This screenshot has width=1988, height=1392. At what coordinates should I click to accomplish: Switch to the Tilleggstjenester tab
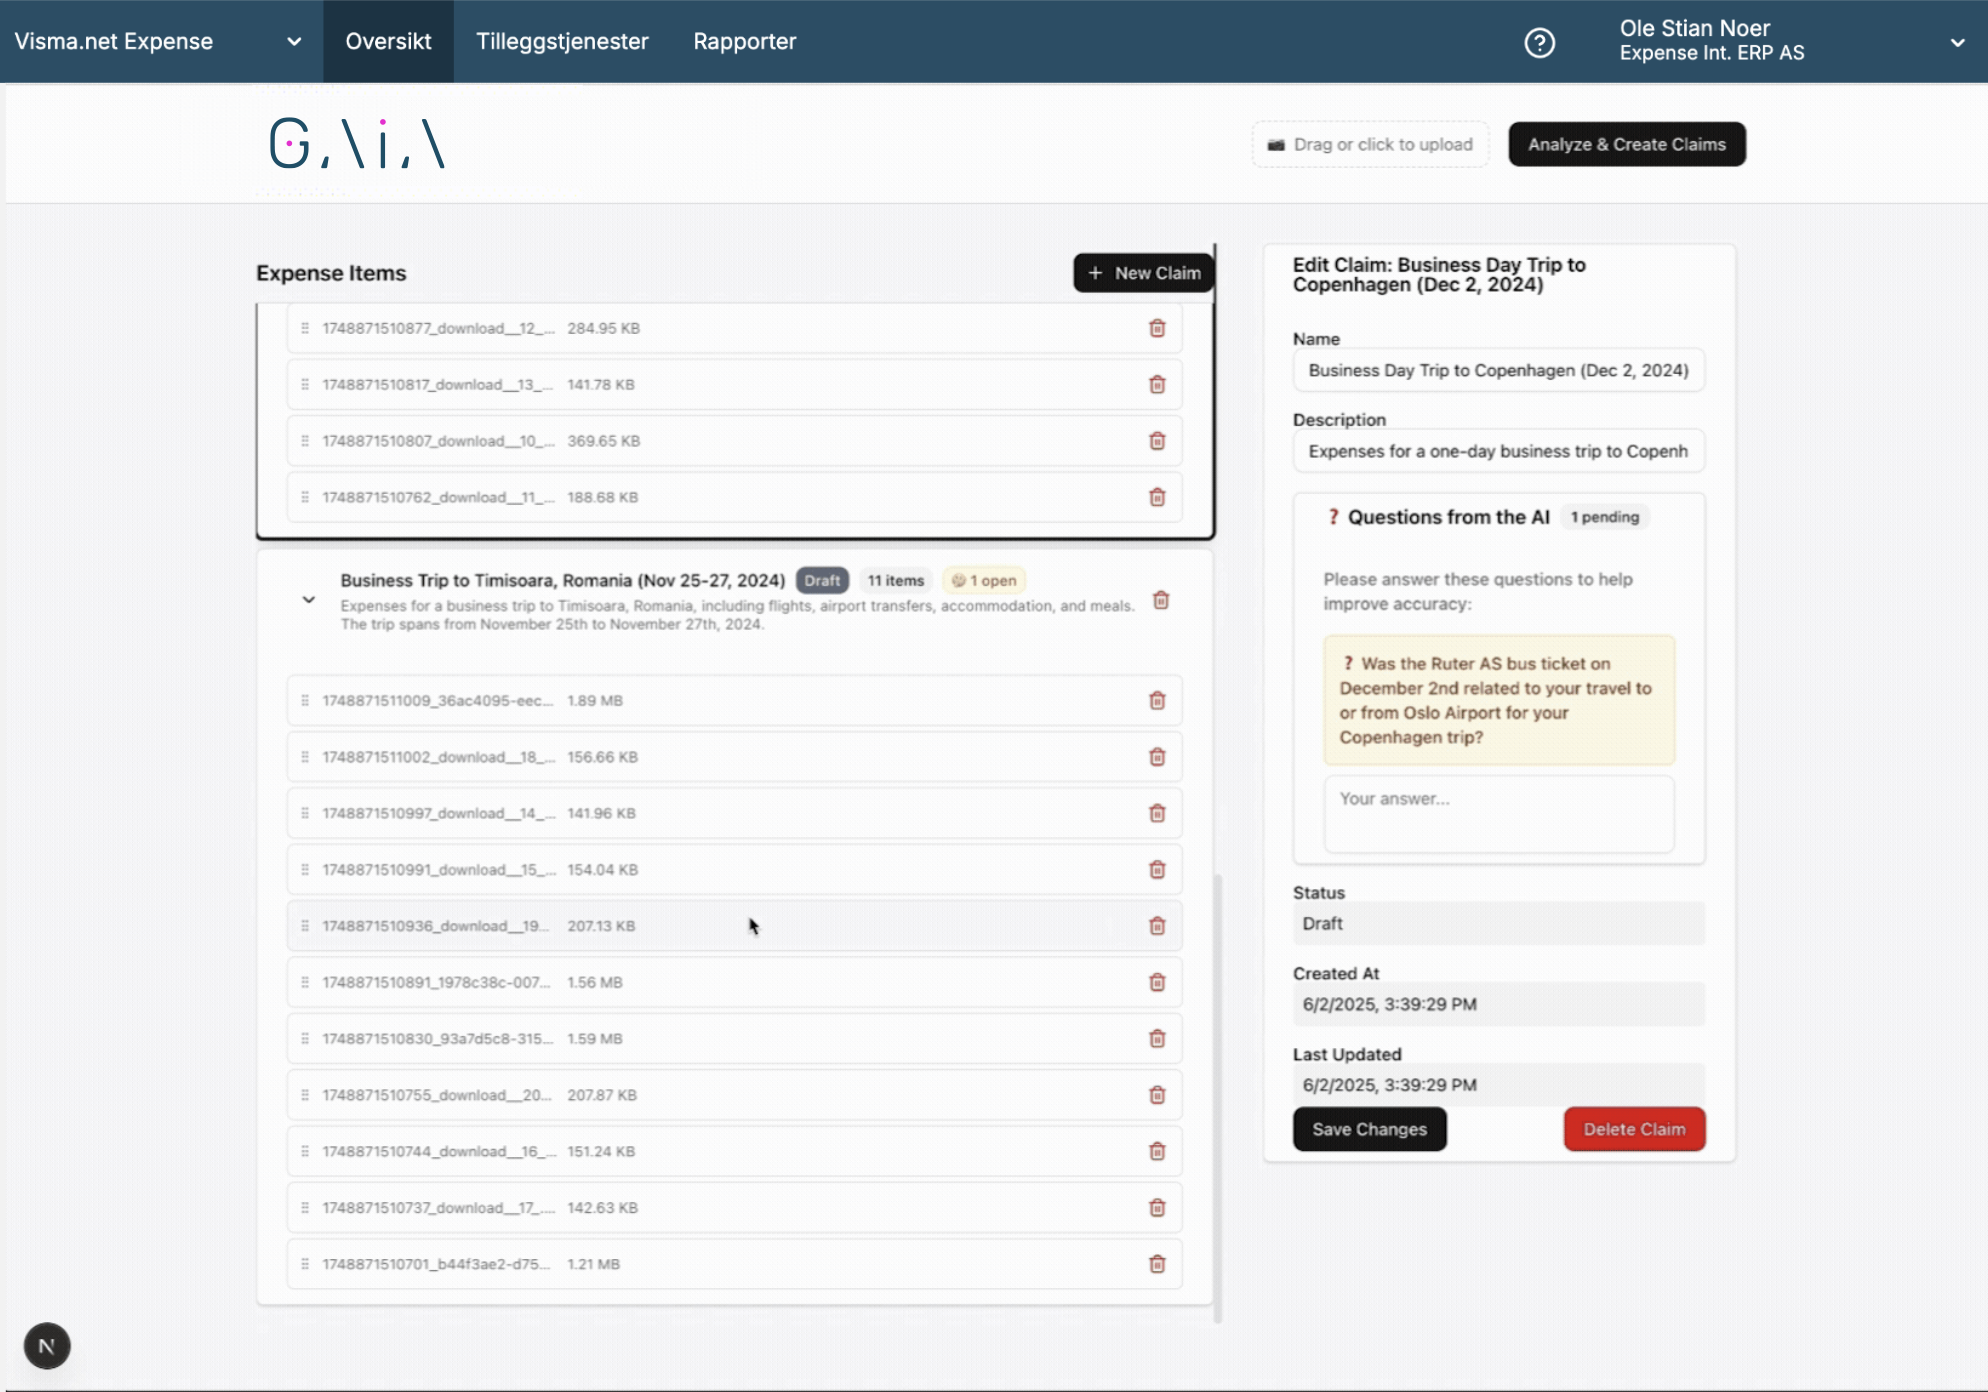click(562, 42)
